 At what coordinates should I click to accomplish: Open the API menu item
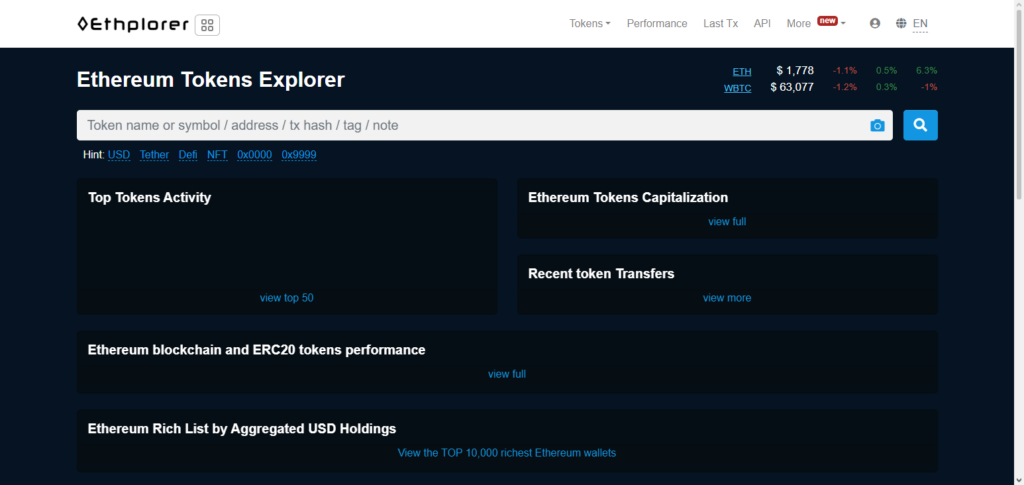[762, 23]
